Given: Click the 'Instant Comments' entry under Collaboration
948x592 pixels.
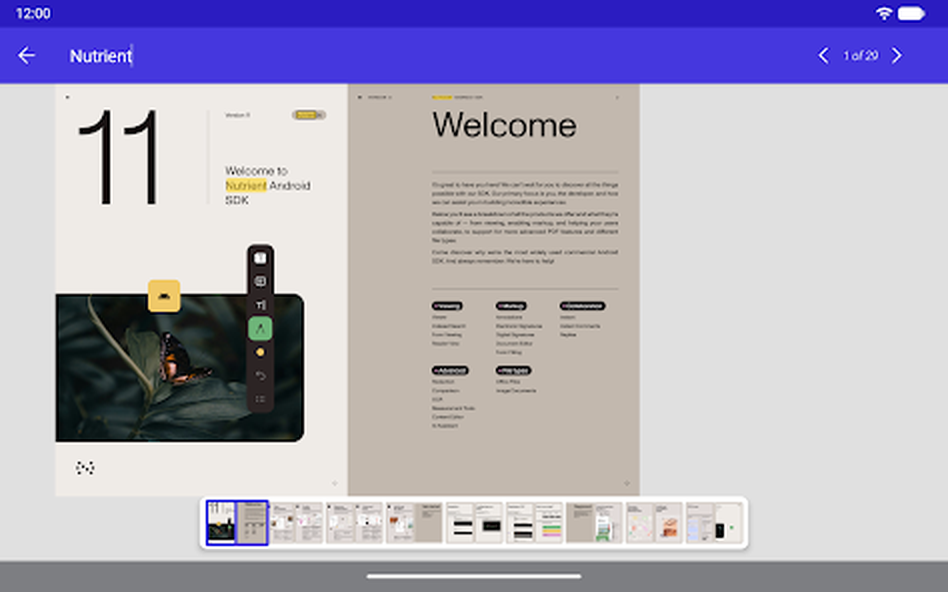Looking at the screenshot, I should [x=580, y=326].
